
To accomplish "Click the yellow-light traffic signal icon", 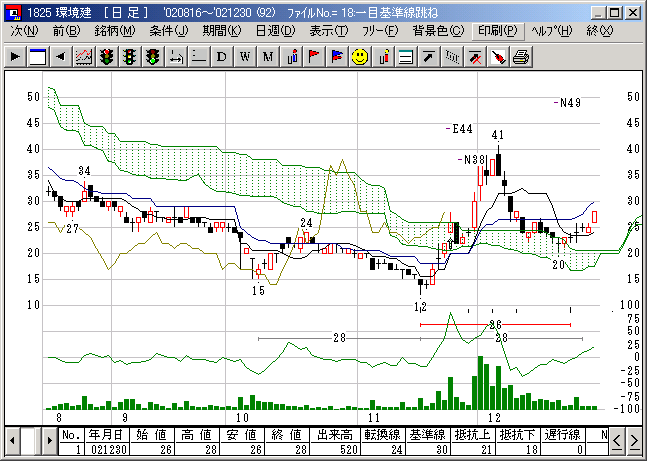I will tap(130, 56).
